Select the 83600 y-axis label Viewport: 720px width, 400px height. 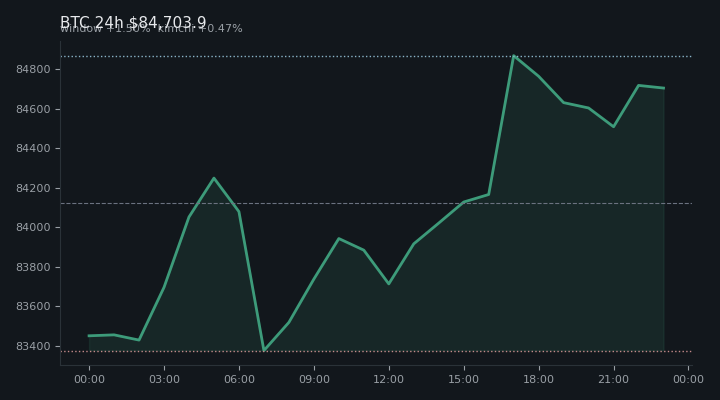[x=33, y=307]
